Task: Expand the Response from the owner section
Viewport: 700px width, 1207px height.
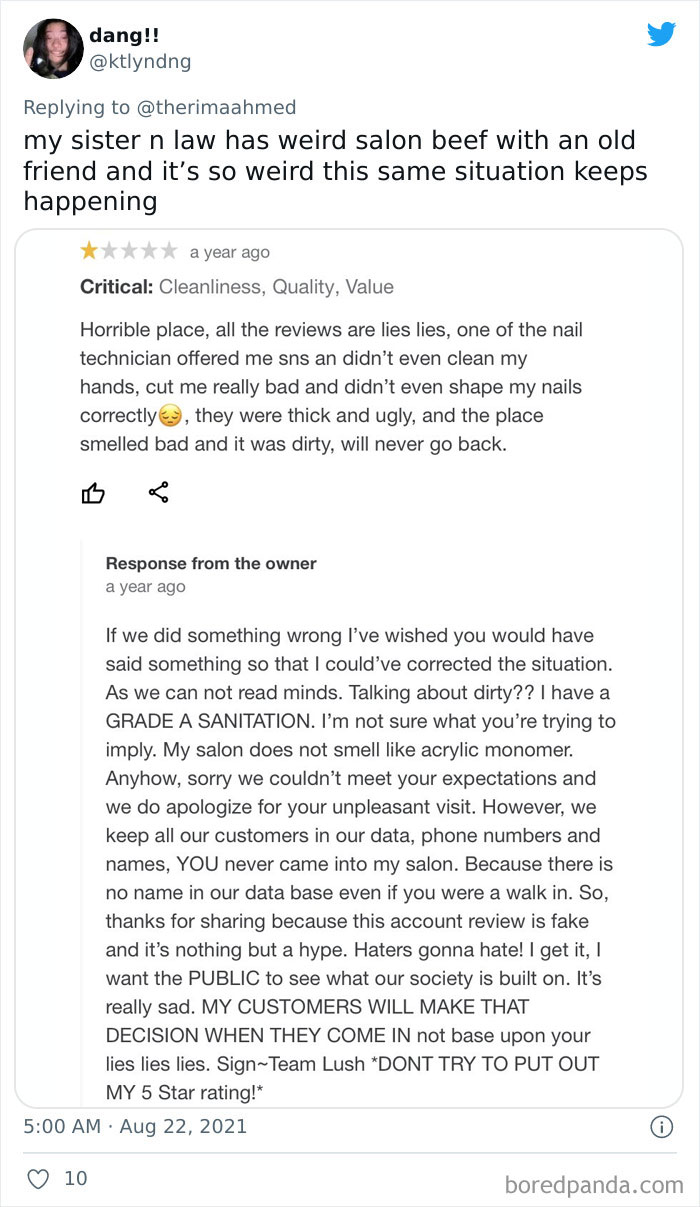Action: click(x=211, y=563)
